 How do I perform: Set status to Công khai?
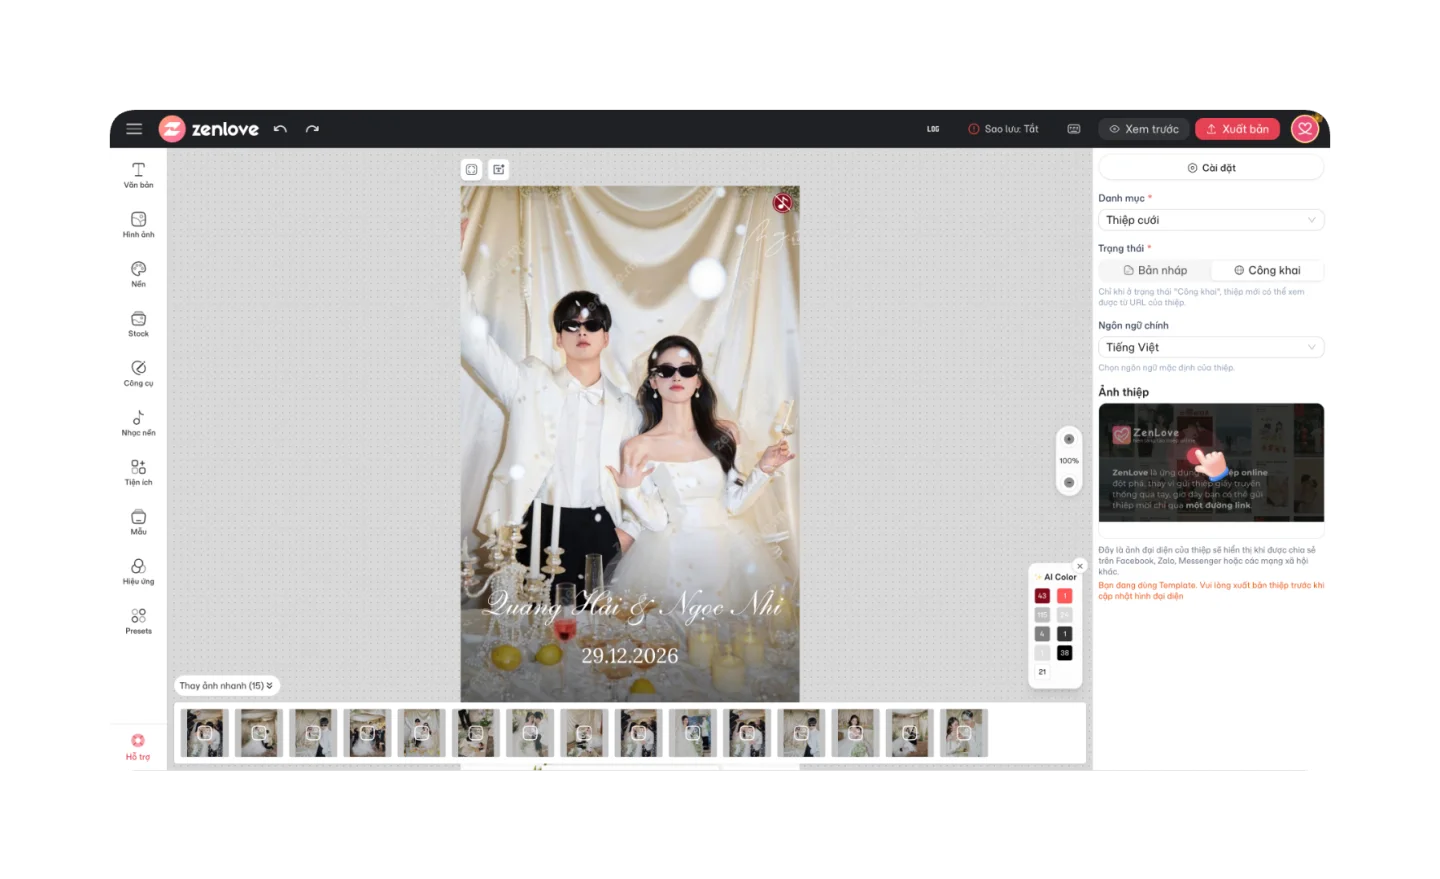(1267, 270)
